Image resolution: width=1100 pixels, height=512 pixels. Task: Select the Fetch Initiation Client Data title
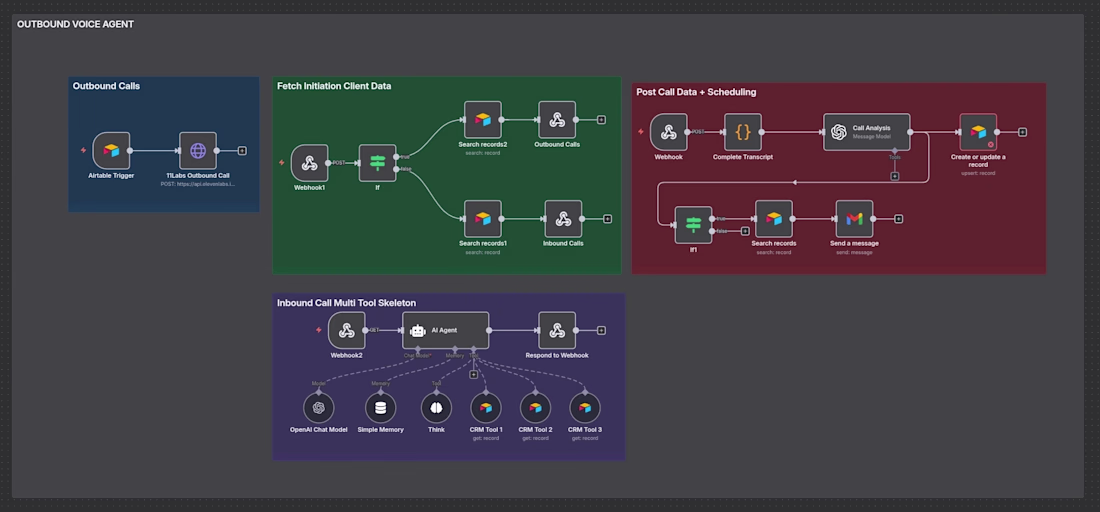click(x=334, y=86)
